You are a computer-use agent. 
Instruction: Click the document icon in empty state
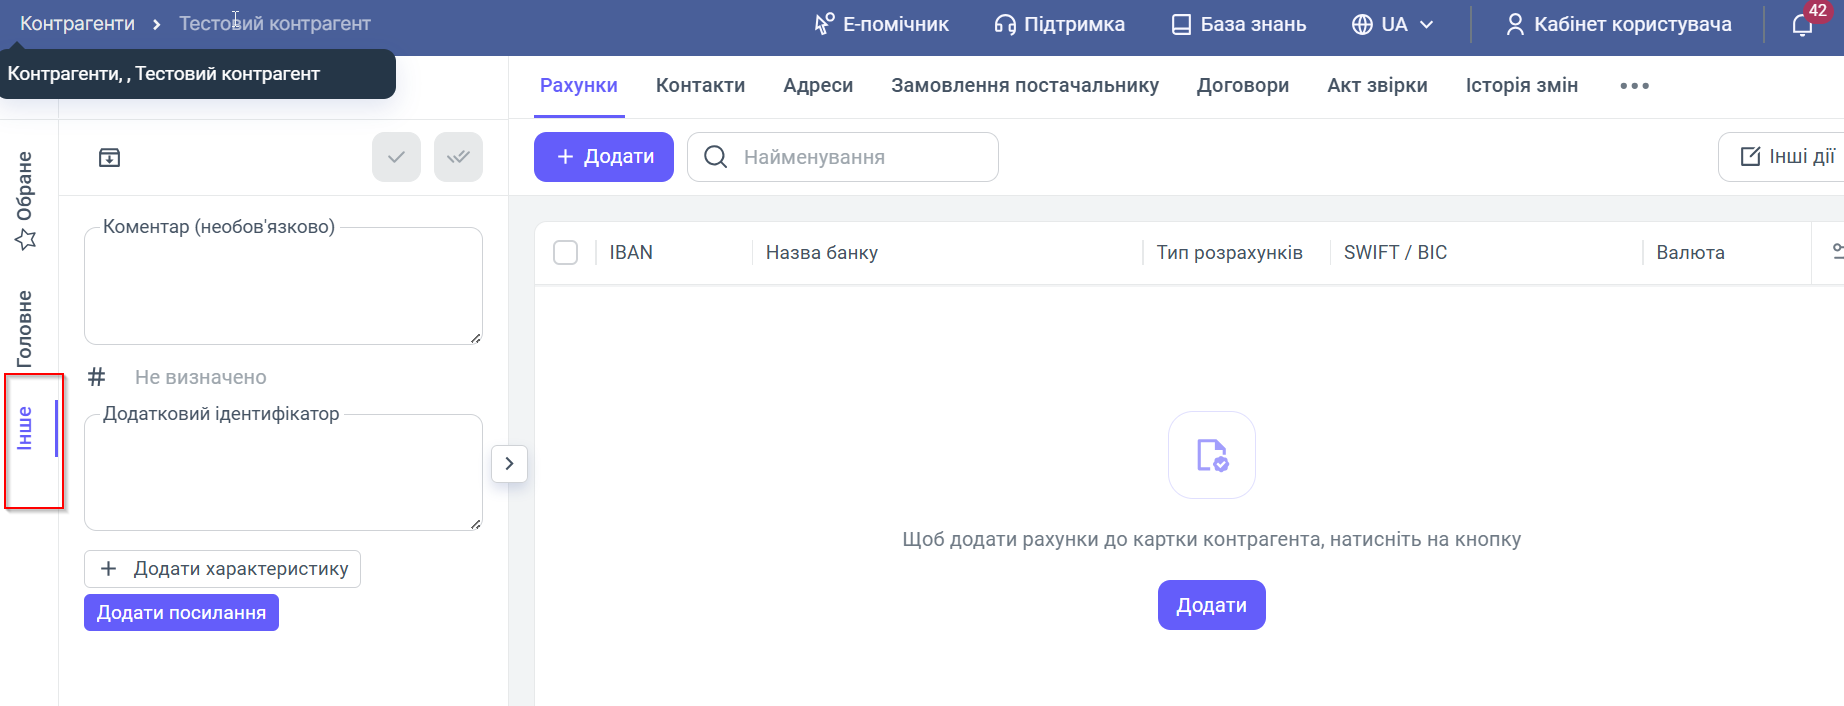pos(1211,455)
